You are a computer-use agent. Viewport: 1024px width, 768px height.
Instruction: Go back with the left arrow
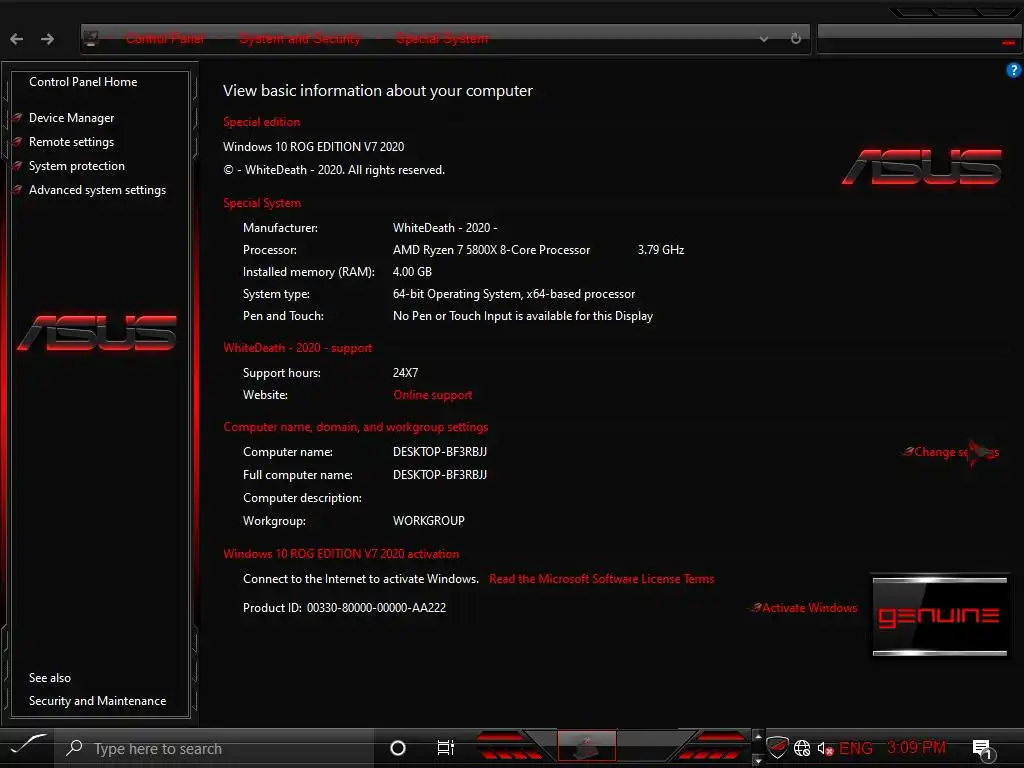(17, 39)
